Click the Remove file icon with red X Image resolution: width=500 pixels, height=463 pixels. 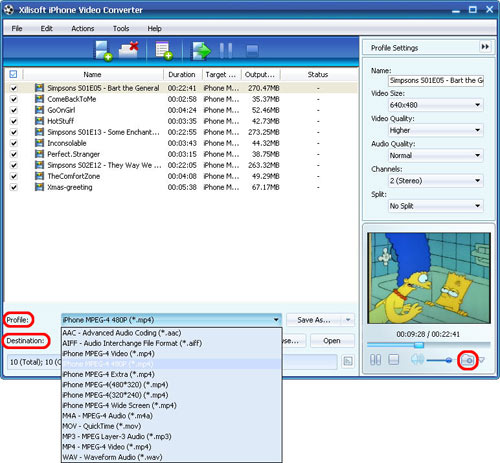[129, 50]
